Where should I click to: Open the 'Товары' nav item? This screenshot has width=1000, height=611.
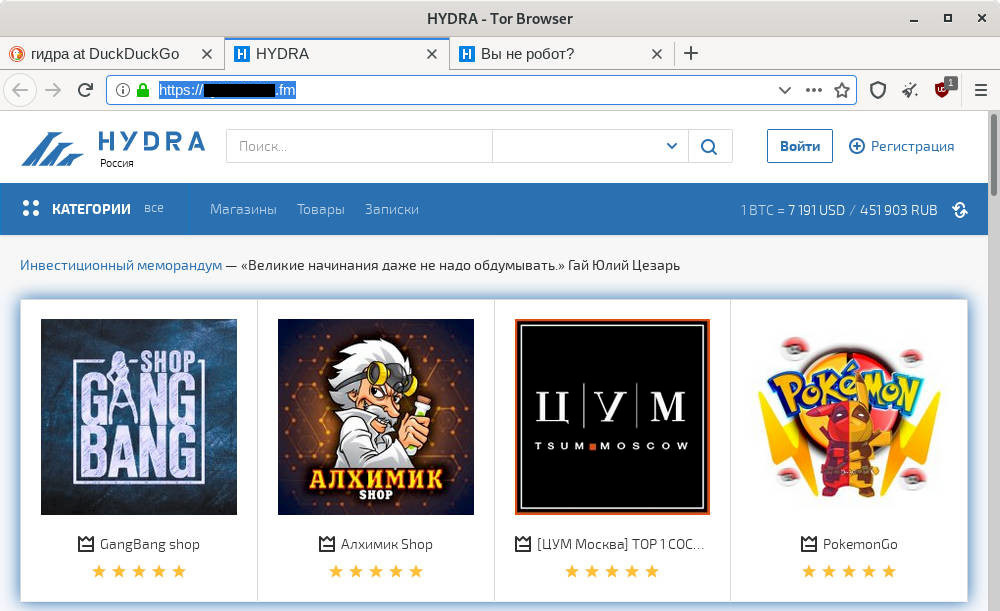pyautogui.click(x=320, y=209)
